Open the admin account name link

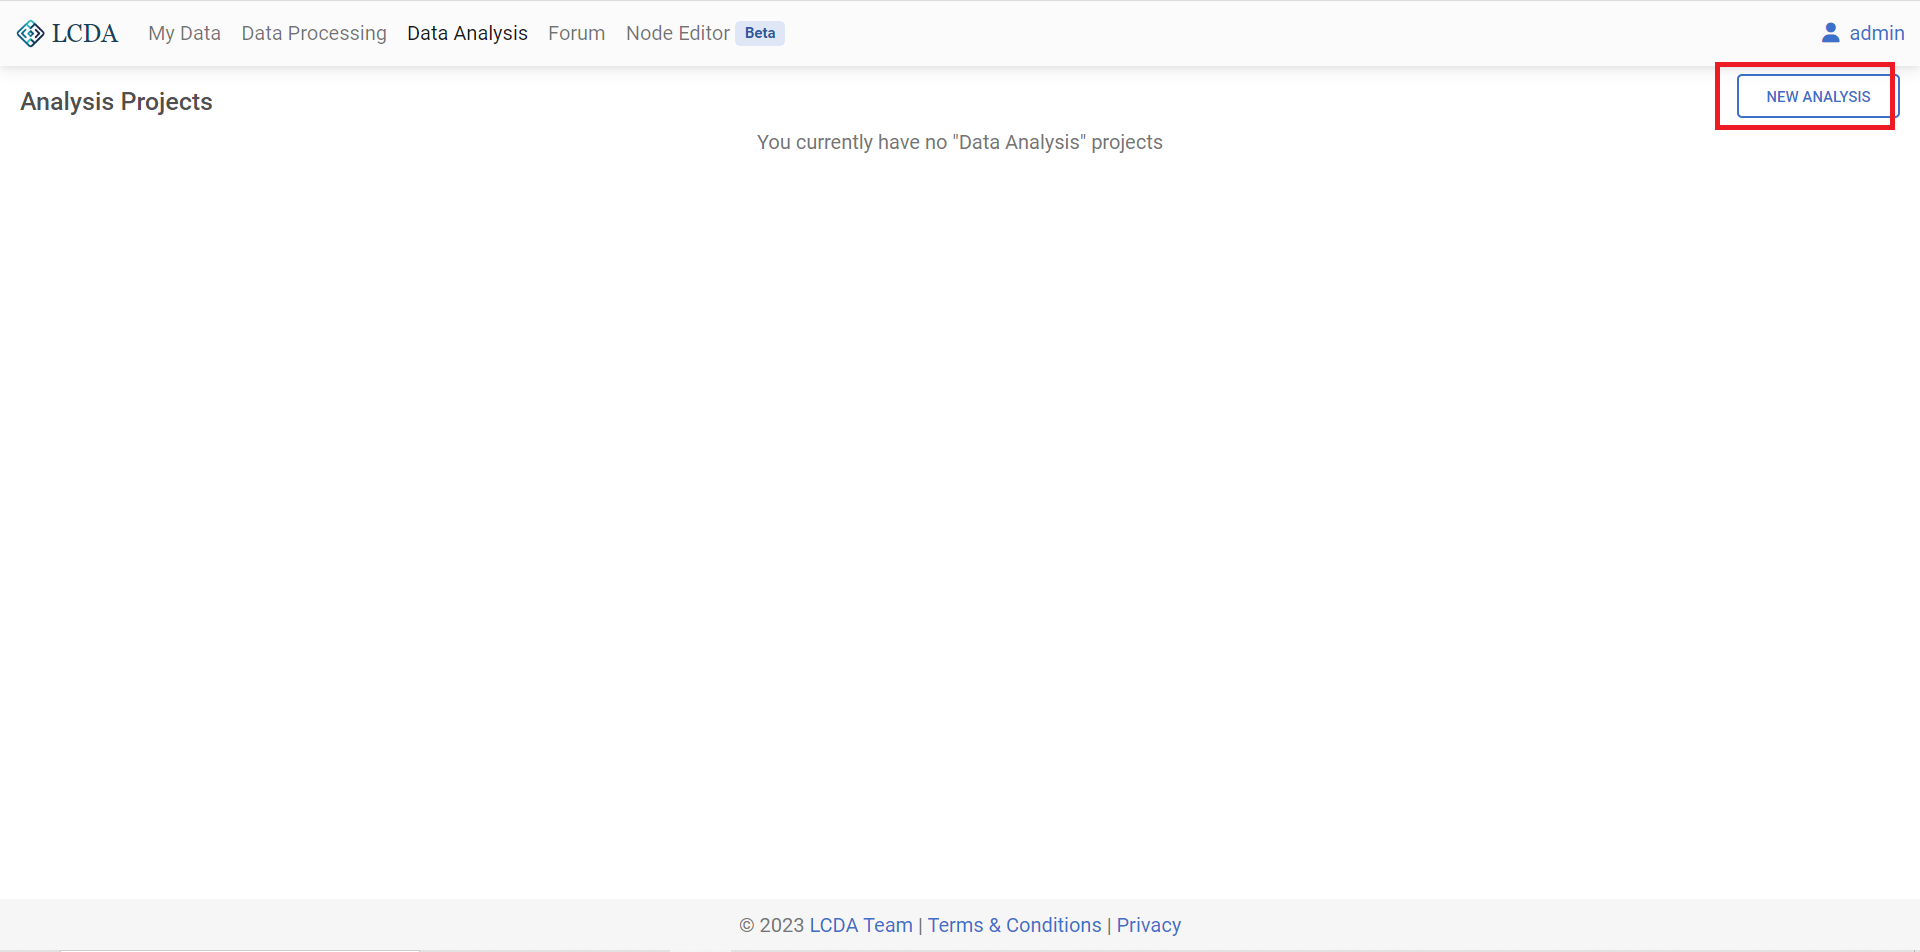point(1876,33)
